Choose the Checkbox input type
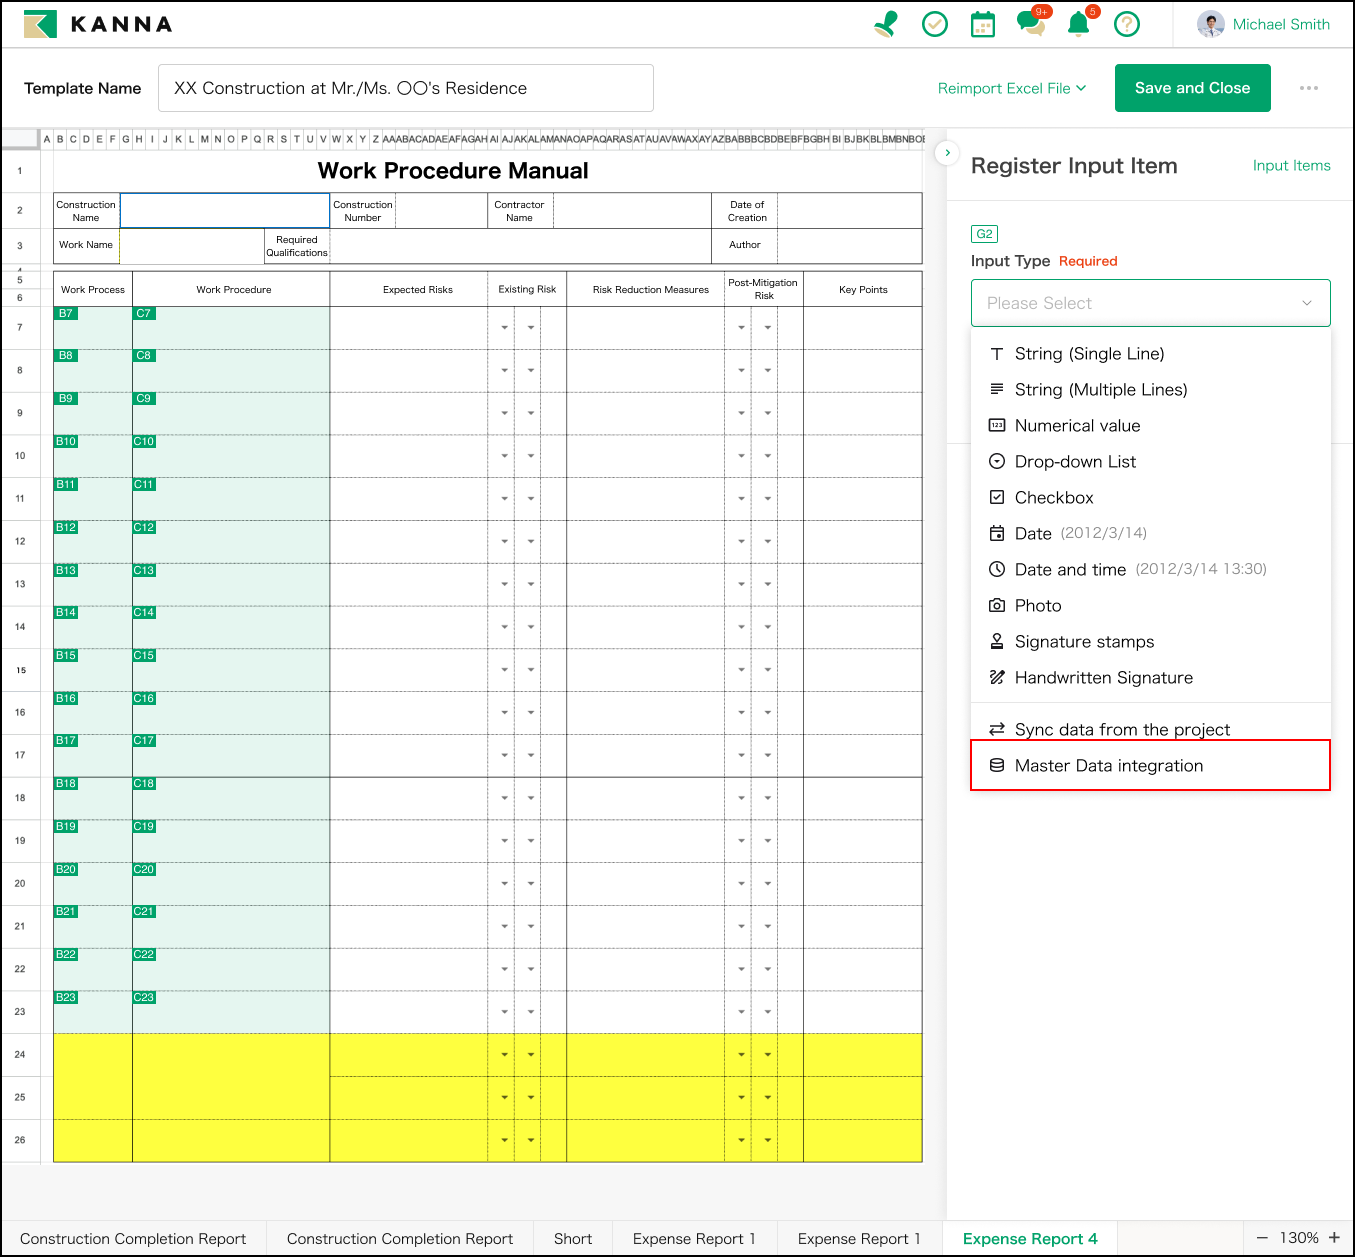The image size is (1355, 1257). [x=1054, y=498]
